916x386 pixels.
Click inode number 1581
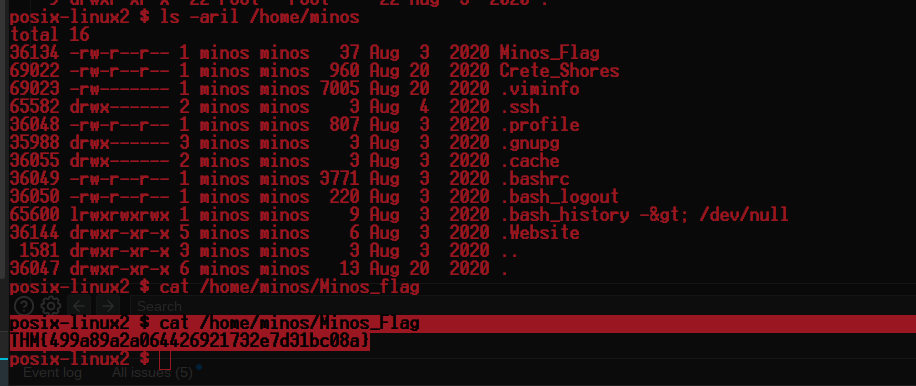click(x=40, y=252)
